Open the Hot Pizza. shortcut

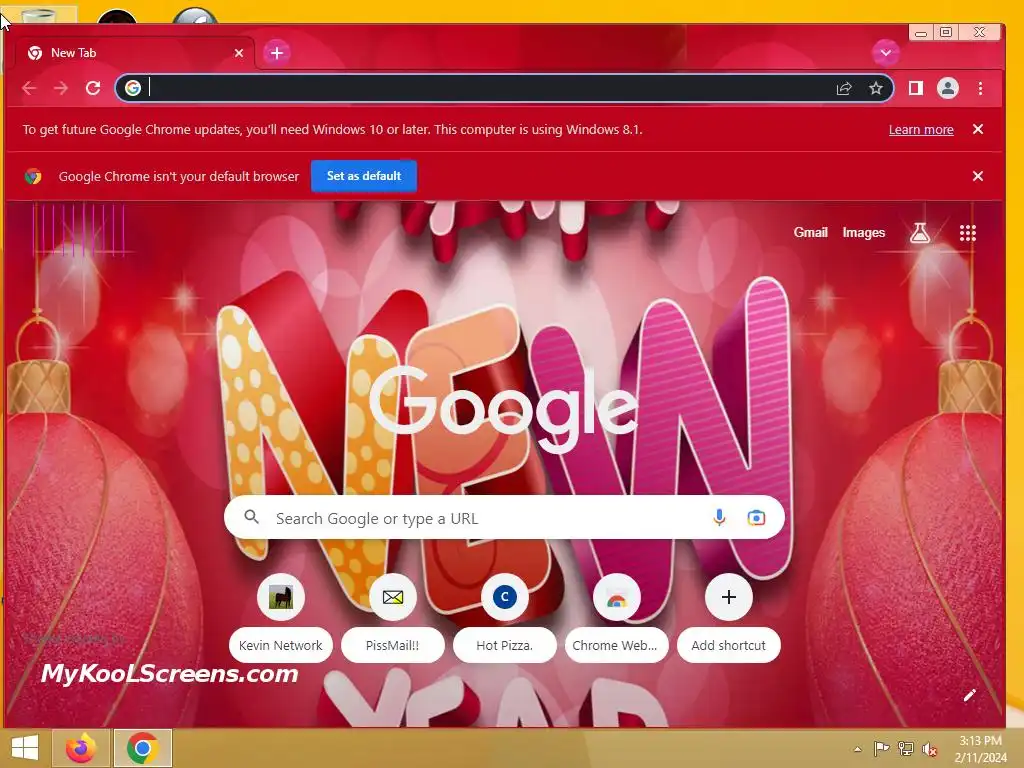[x=504, y=617]
